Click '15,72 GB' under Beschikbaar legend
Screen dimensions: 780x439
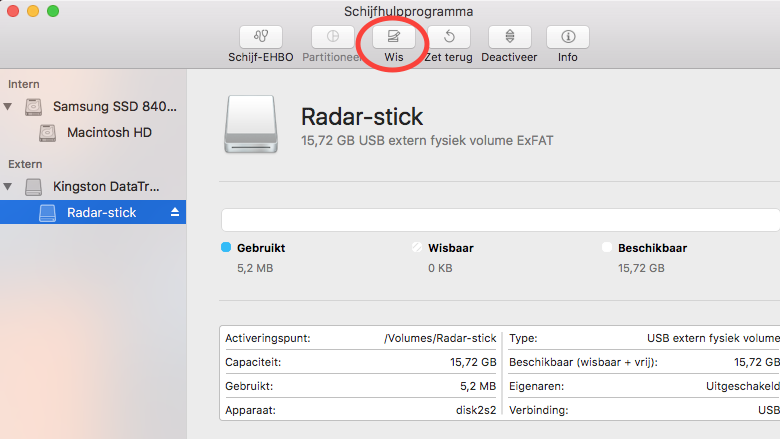pos(641,268)
